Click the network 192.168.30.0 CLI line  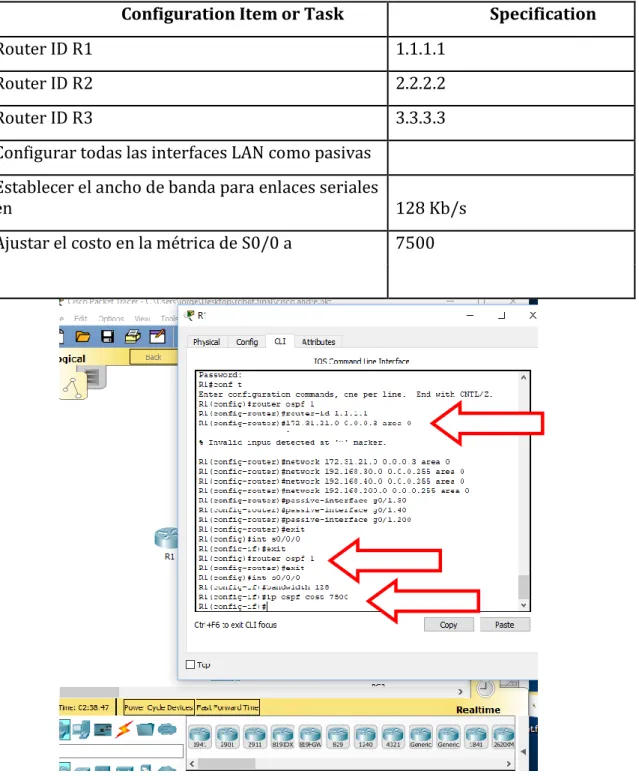click(332, 472)
